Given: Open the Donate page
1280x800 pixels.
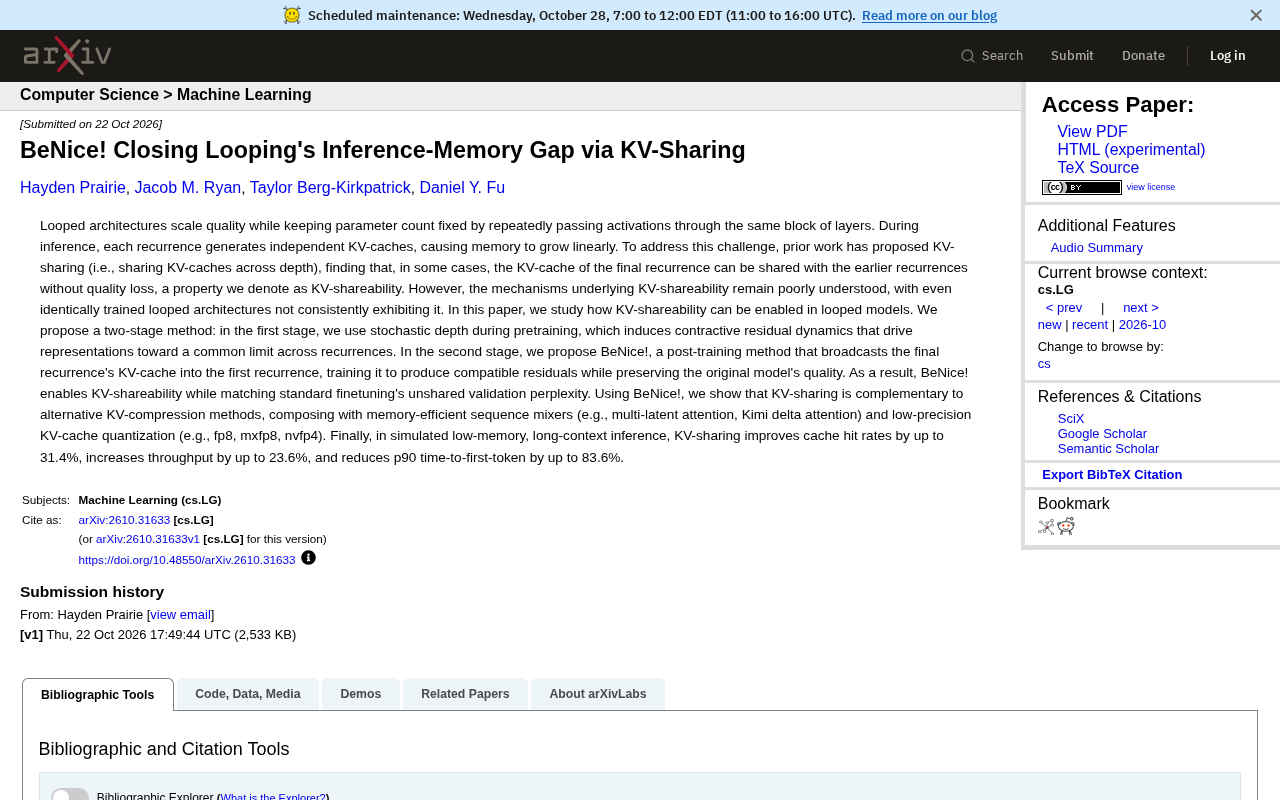Looking at the screenshot, I should click(1143, 56).
